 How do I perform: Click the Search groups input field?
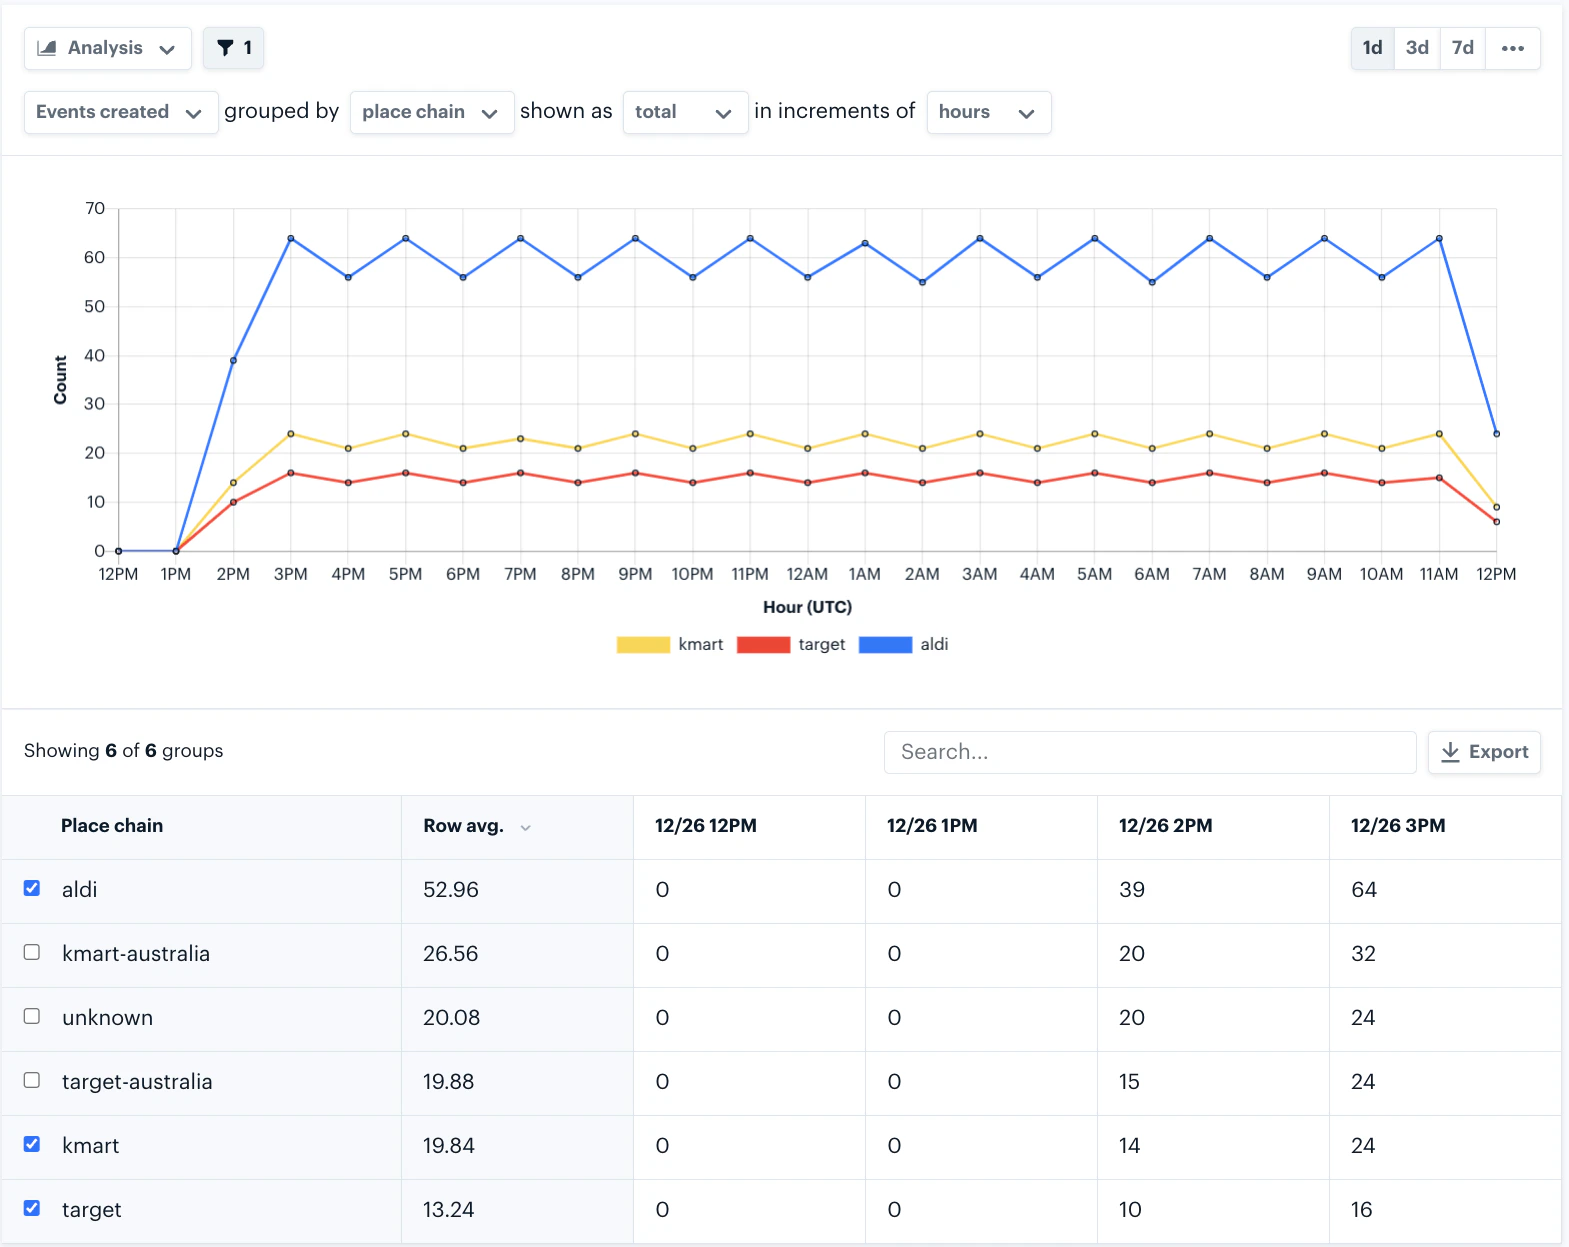1149,752
